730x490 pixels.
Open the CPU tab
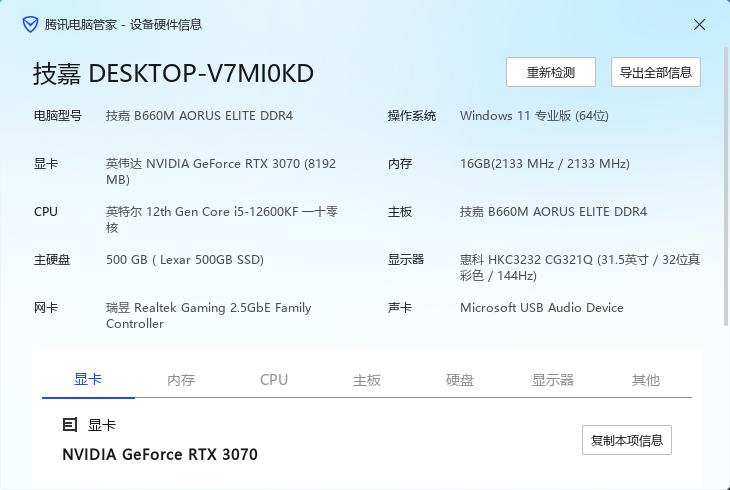274,380
